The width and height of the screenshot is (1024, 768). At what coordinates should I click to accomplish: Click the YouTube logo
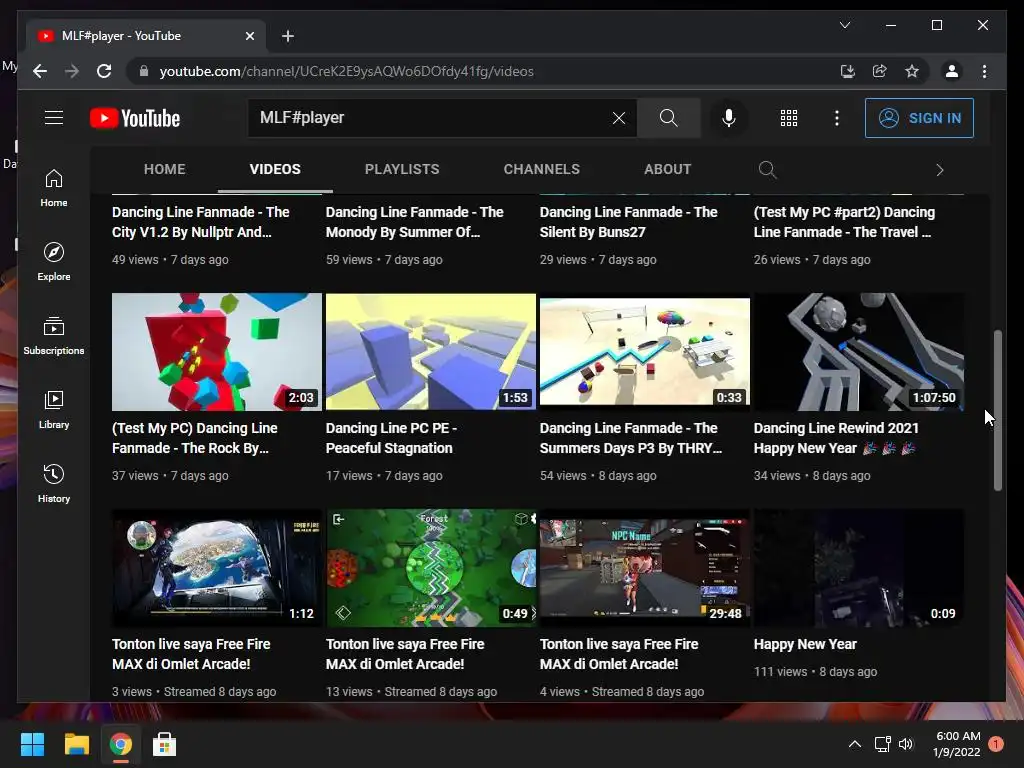point(135,118)
